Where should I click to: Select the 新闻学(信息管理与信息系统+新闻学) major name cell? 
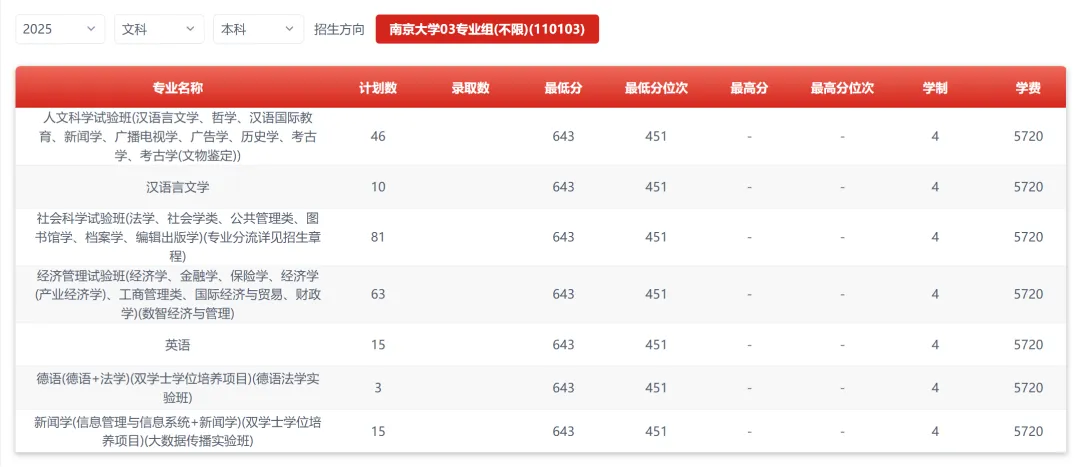pos(178,431)
